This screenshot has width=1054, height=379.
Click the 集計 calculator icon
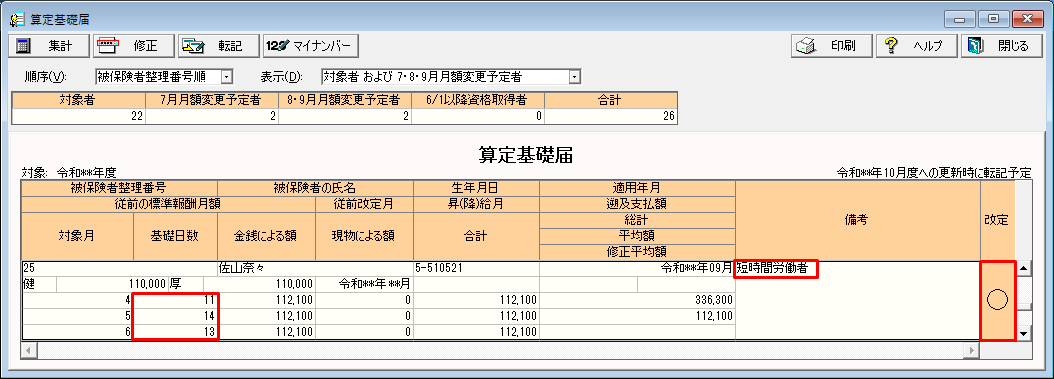coord(24,46)
